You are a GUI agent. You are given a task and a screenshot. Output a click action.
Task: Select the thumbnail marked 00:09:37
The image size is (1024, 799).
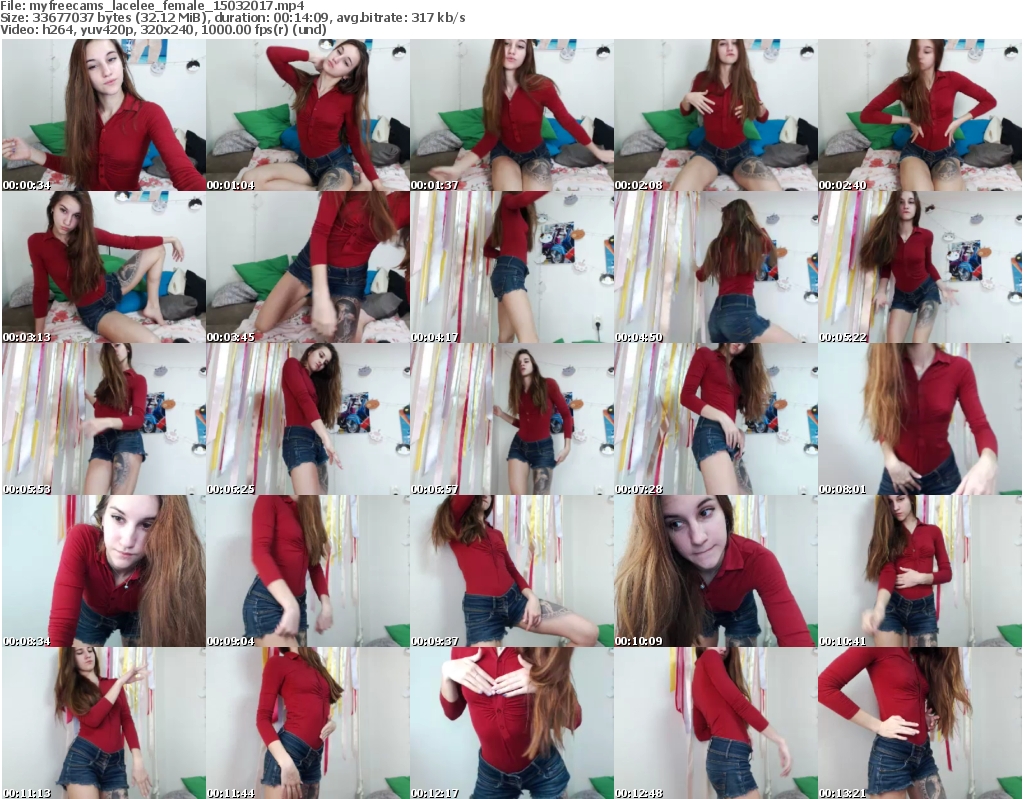pos(512,572)
